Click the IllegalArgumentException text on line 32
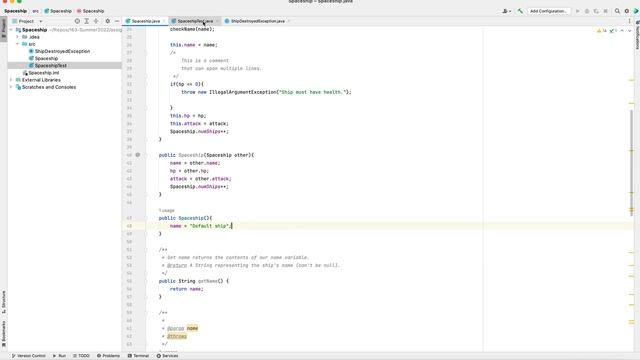This screenshot has width=640, height=360. 243,92
